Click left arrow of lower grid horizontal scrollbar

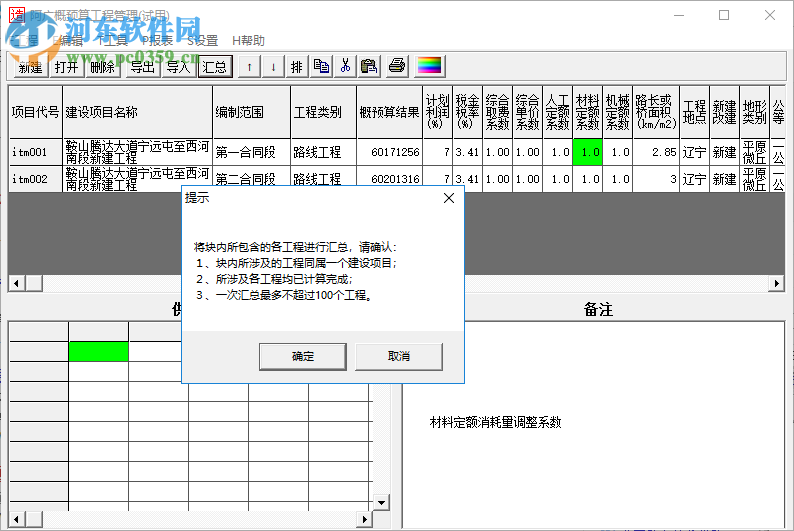click(x=17, y=519)
